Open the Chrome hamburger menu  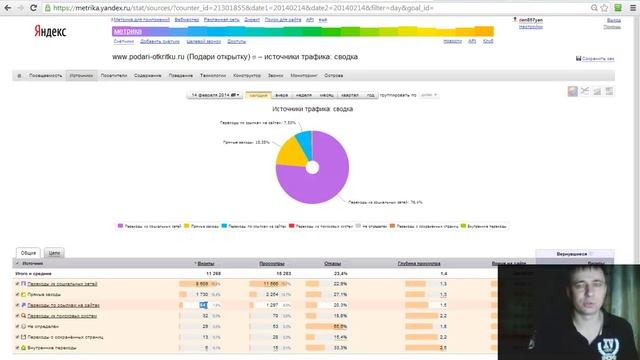tap(632, 8)
